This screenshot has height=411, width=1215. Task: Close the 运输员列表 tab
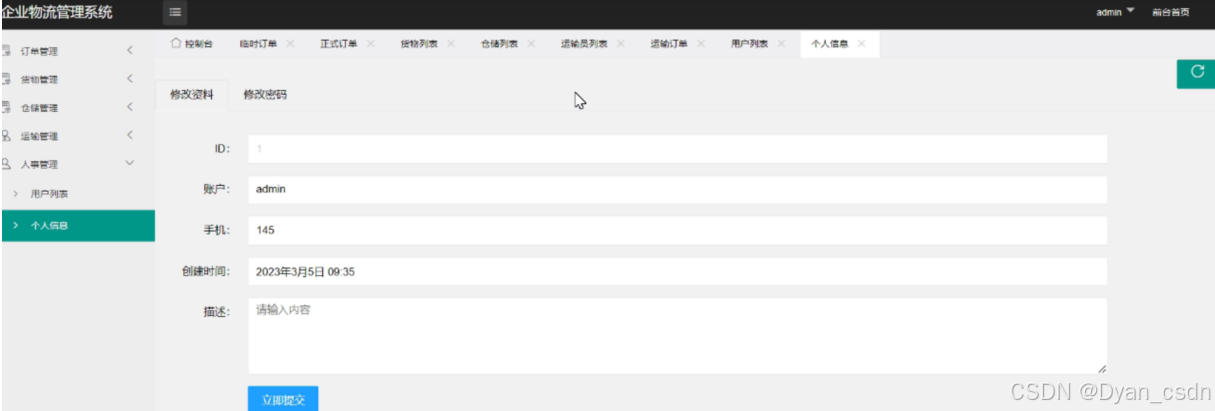620,44
